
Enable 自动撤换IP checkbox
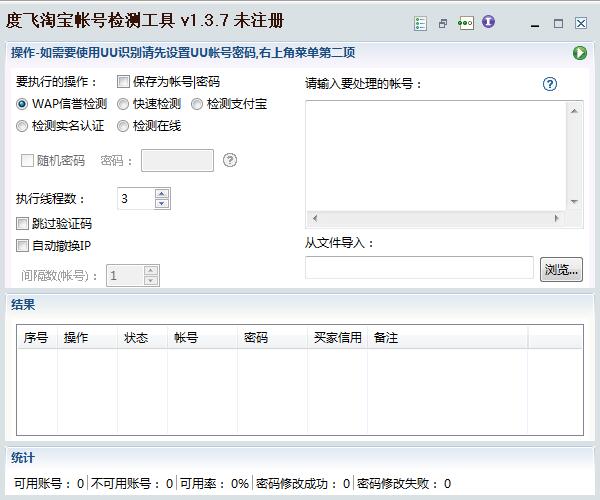coord(22,245)
